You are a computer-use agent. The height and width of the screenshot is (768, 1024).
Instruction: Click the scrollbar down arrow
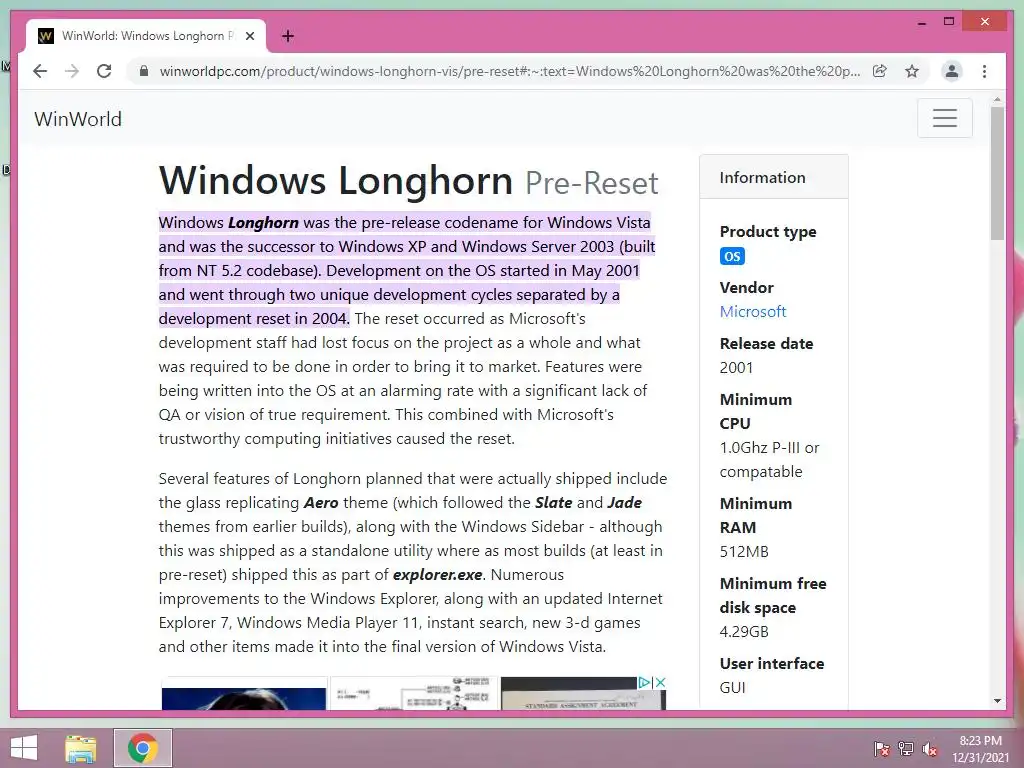[997, 701]
